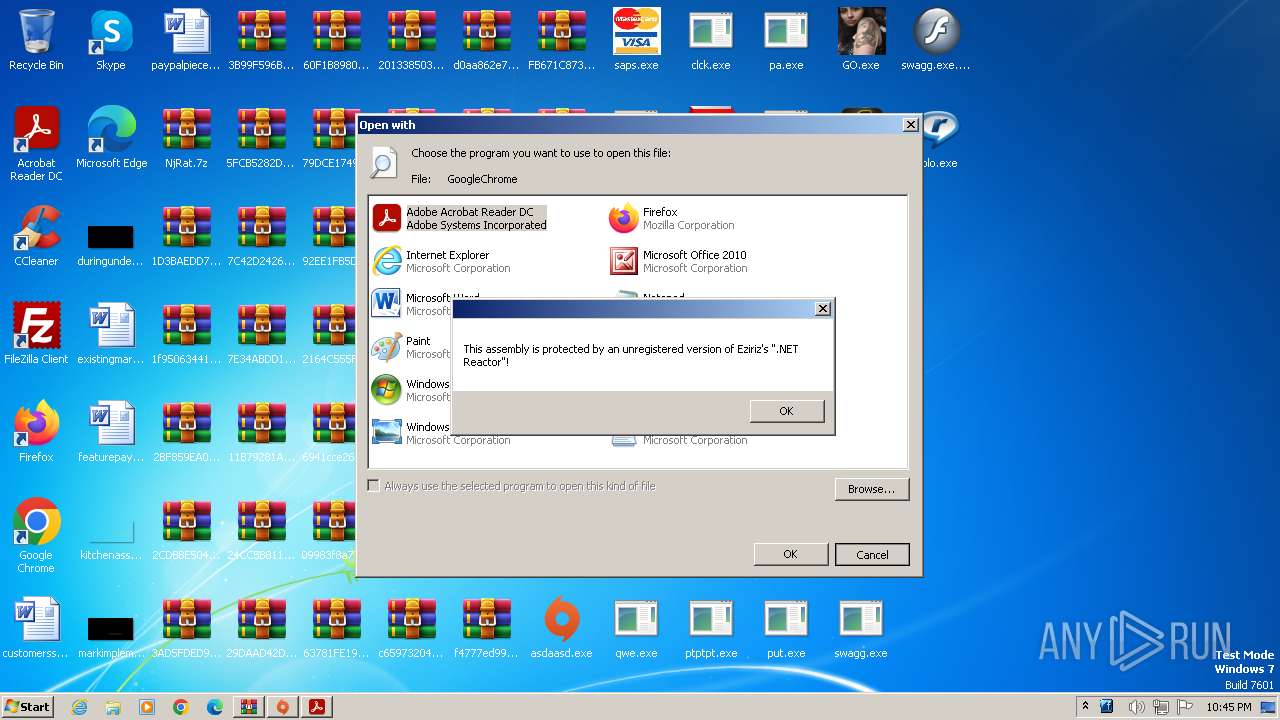Choose Internet Explorer in program list
The image size is (1280, 720).
pos(442,261)
